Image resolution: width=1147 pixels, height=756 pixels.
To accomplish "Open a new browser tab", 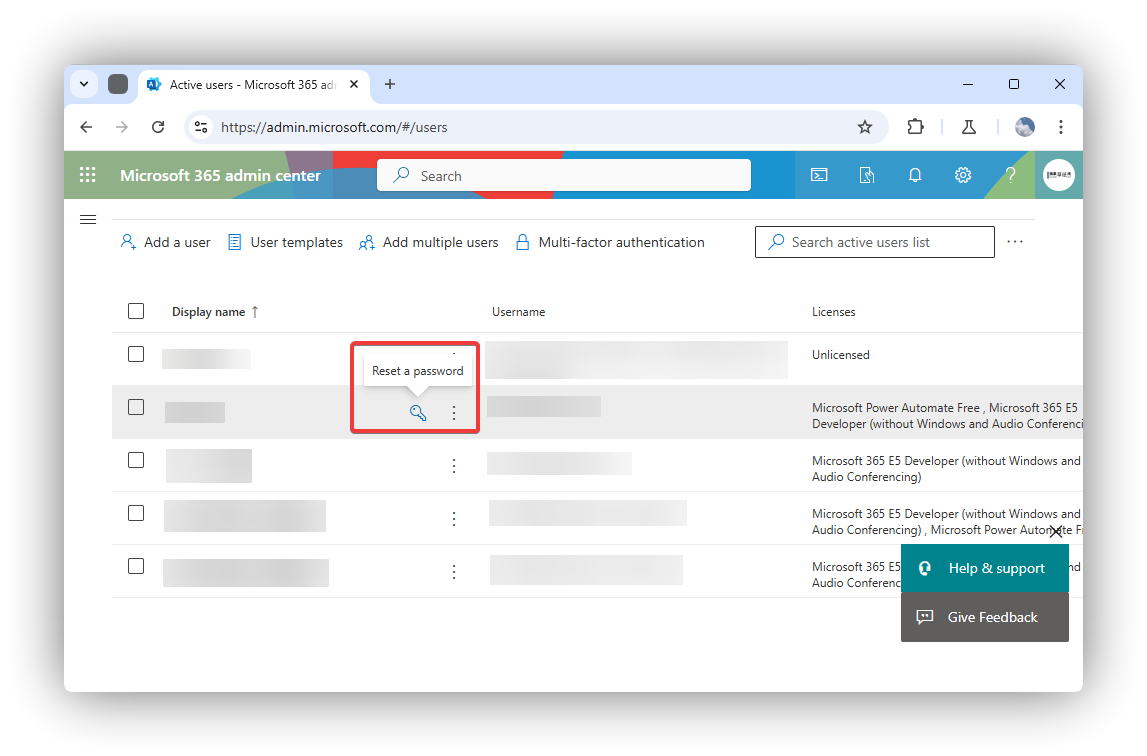I will point(390,84).
